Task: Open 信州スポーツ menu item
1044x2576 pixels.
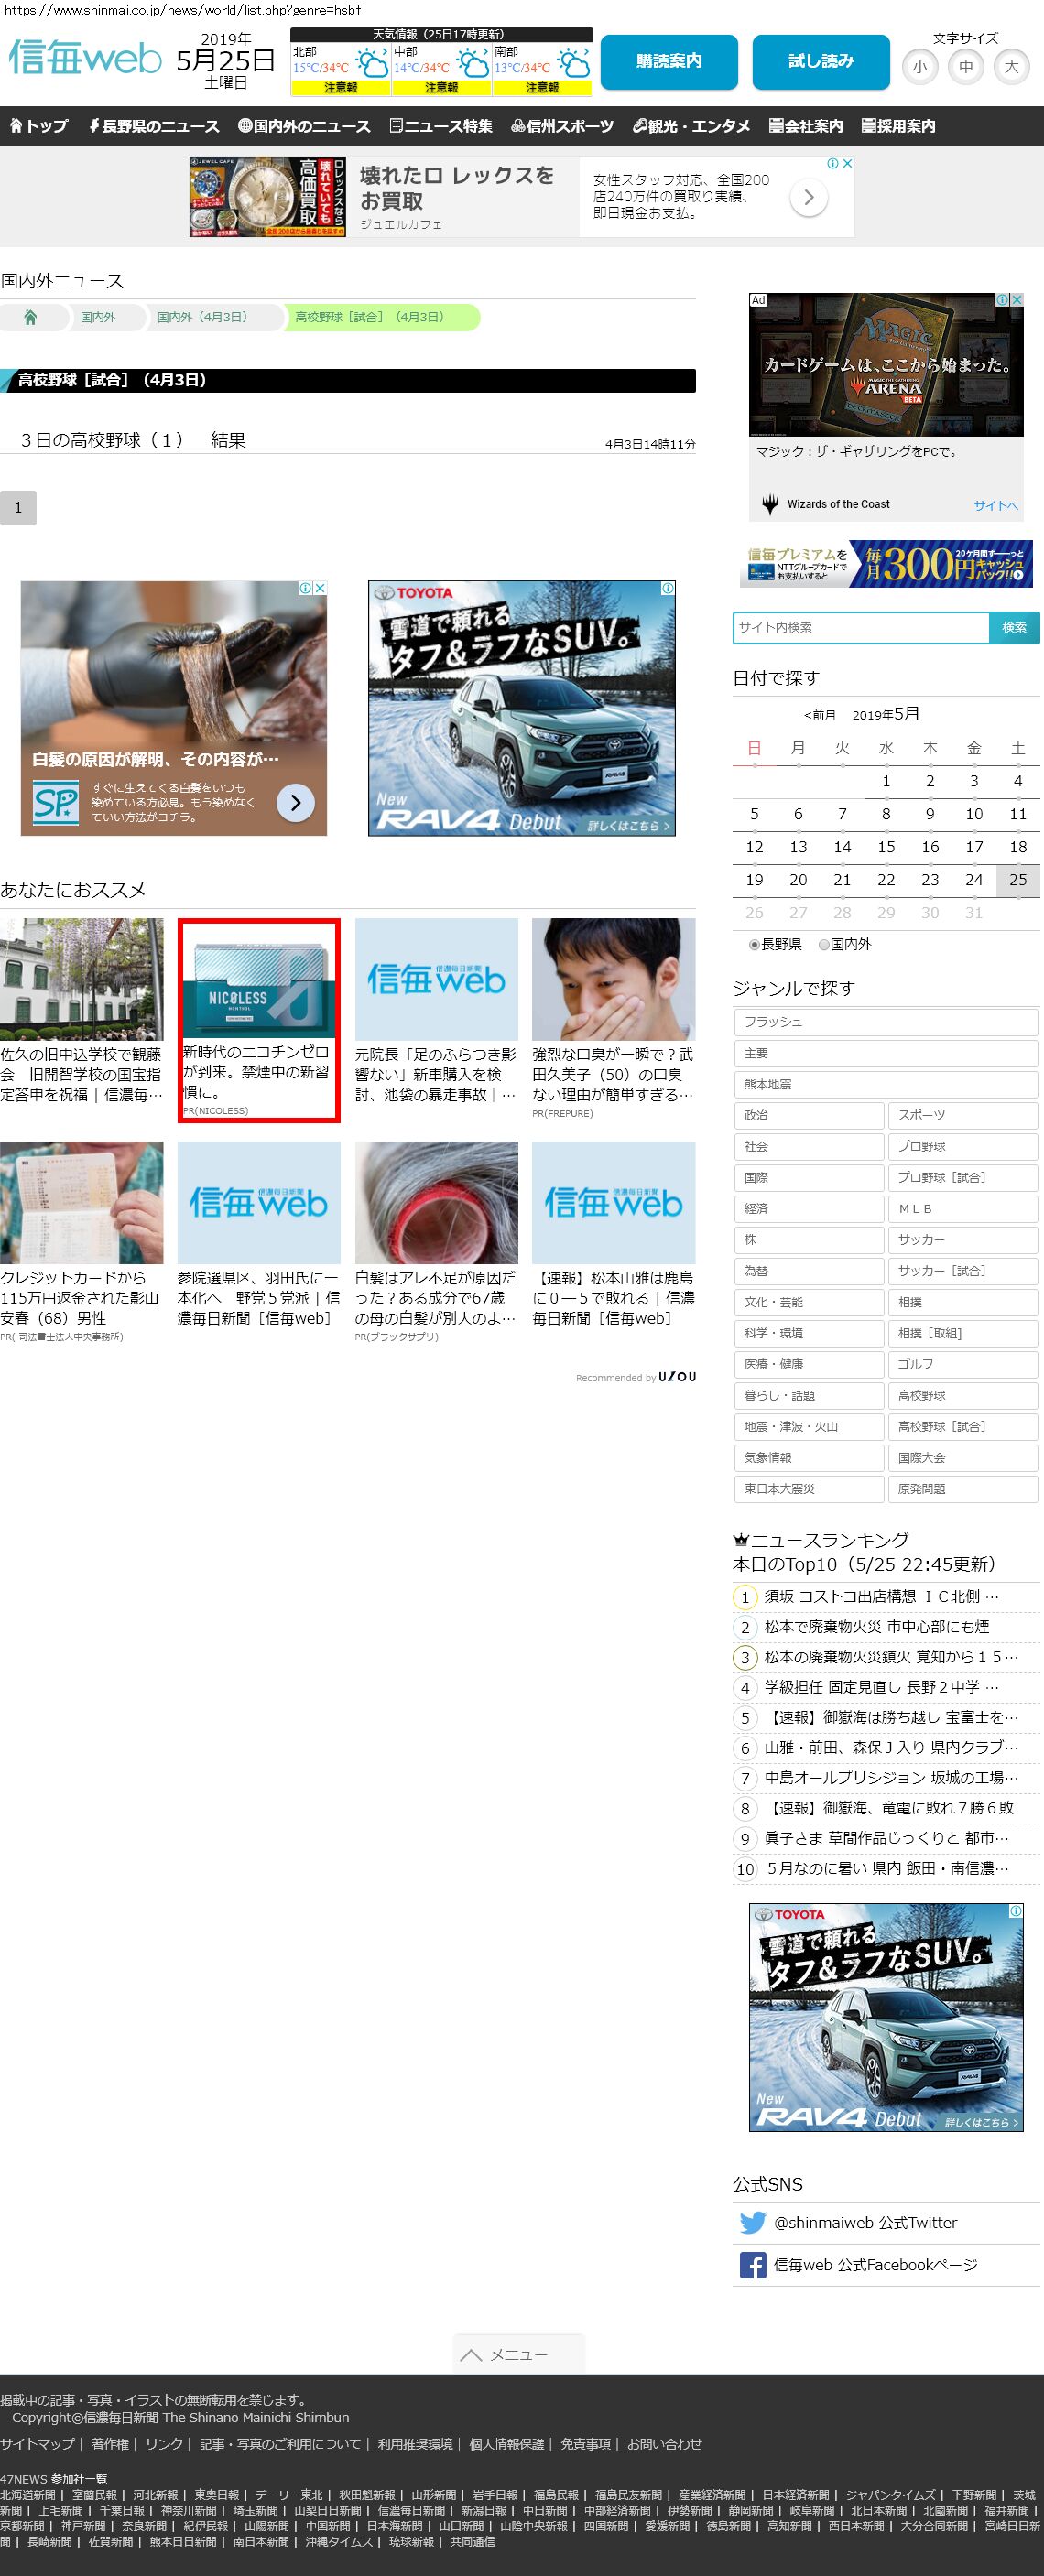Action: tap(562, 126)
